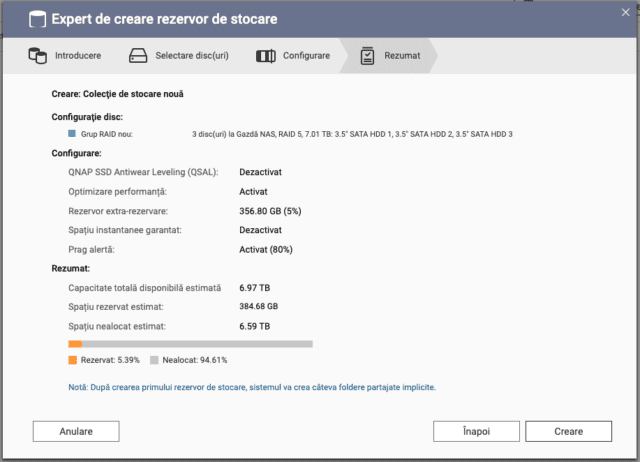The image size is (640, 462).
Task: Click the RAID 5 disk configuration text
Action: [350, 133]
